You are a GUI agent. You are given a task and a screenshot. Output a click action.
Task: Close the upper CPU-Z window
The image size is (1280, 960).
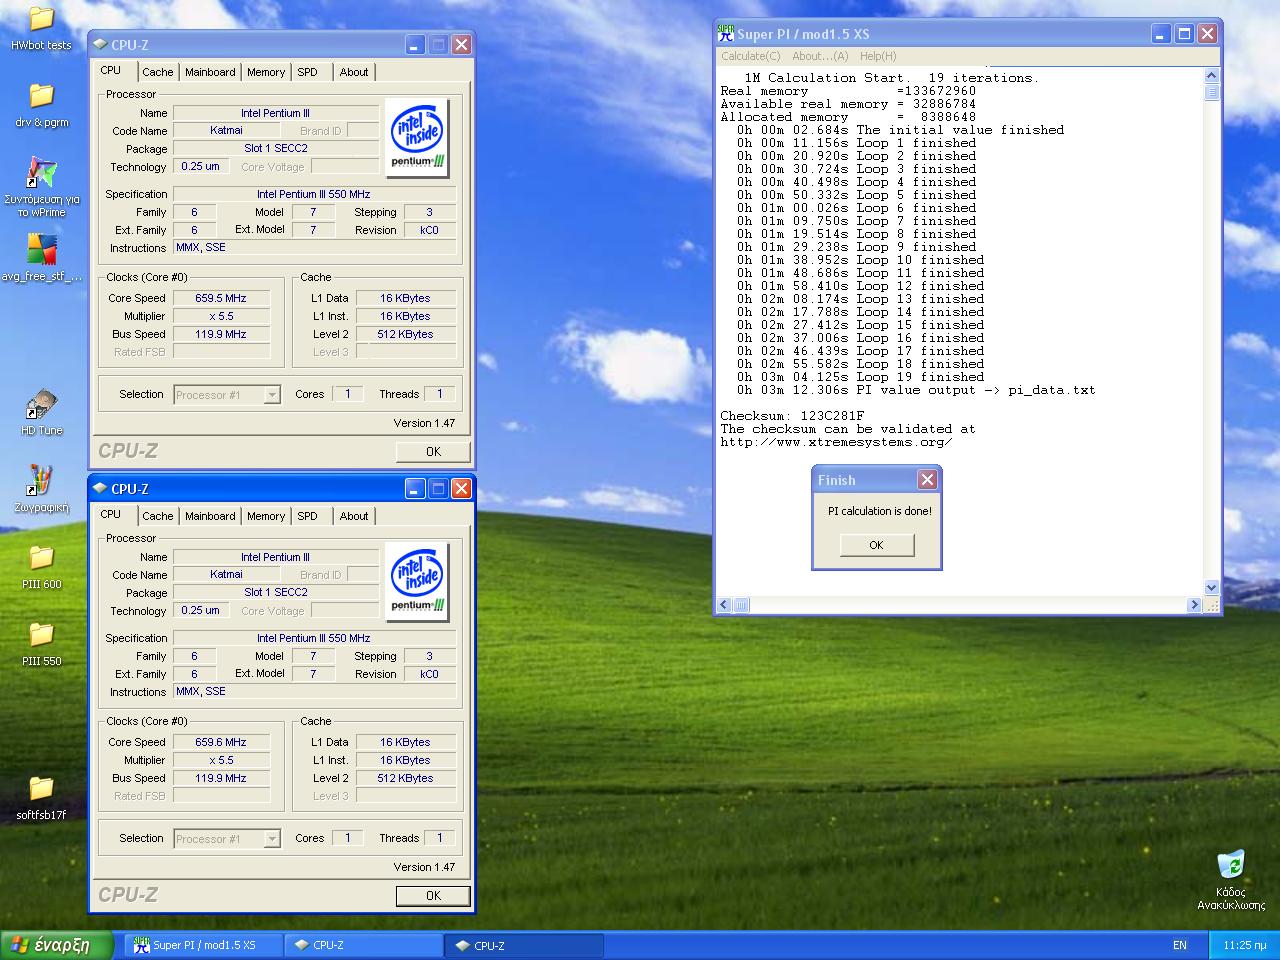tap(461, 45)
